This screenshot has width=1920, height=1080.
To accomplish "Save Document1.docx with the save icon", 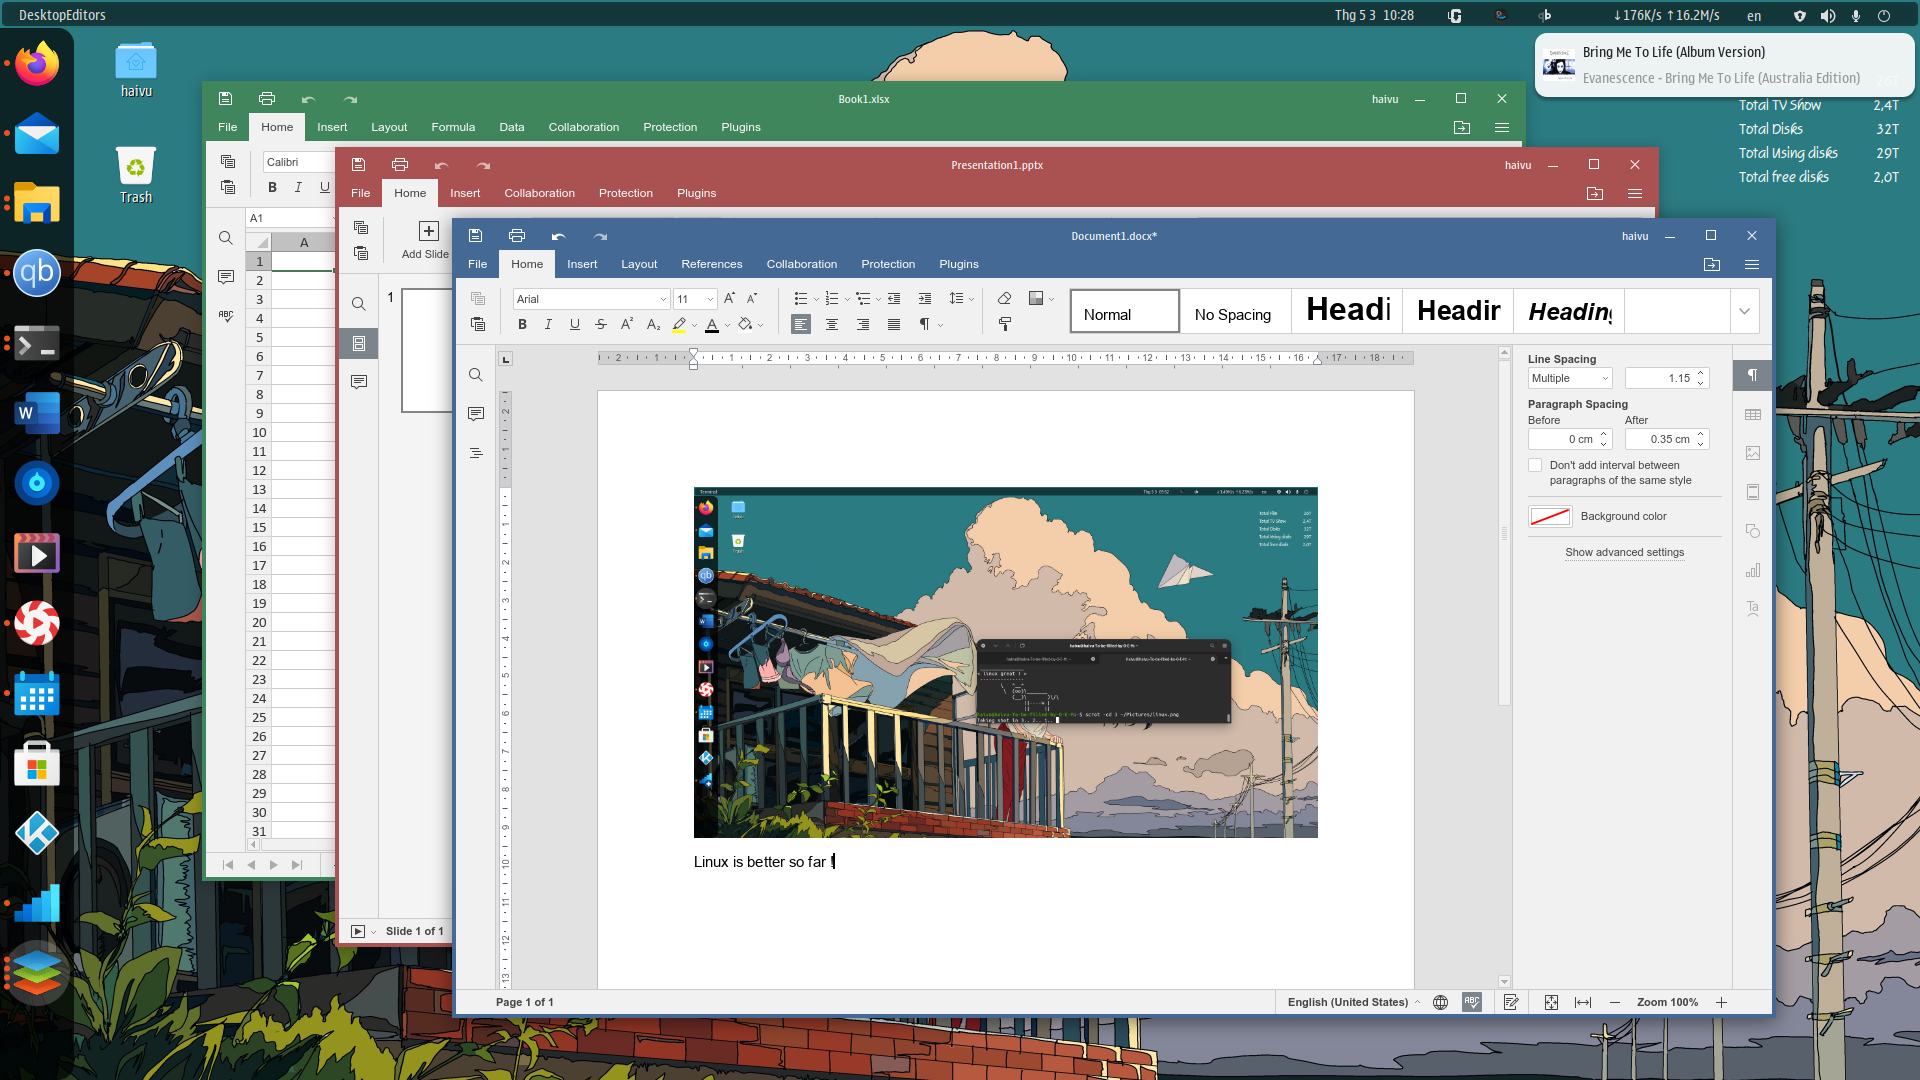I will pos(476,236).
